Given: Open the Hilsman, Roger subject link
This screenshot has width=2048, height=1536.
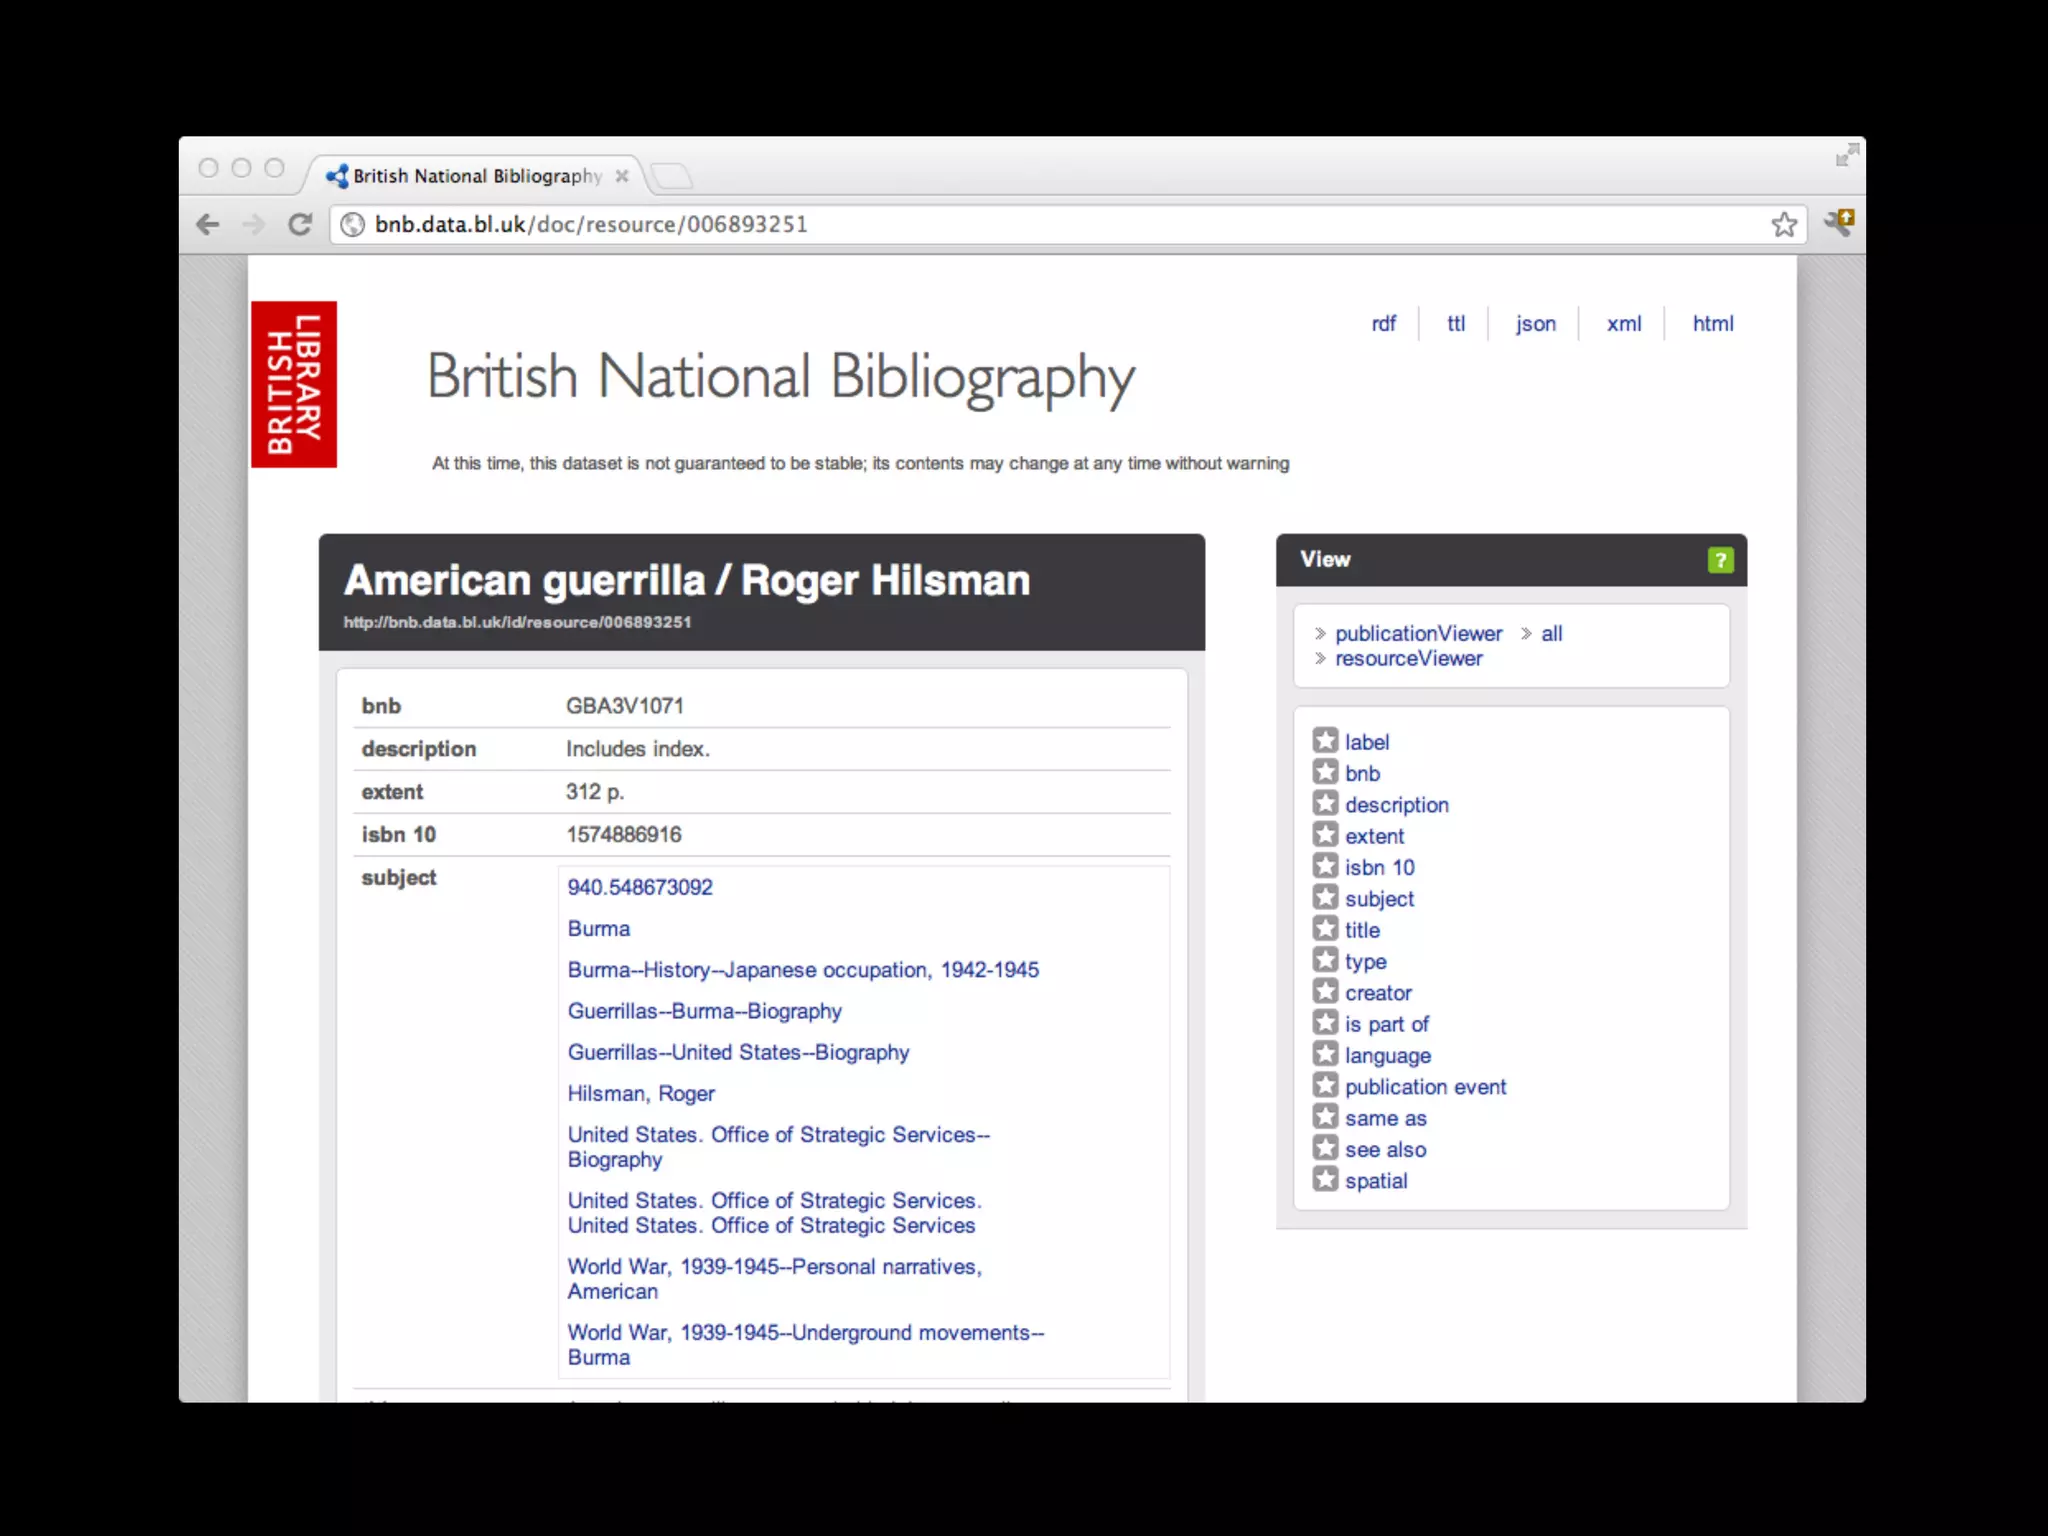Looking at the screenshot, I should 641,1094.
